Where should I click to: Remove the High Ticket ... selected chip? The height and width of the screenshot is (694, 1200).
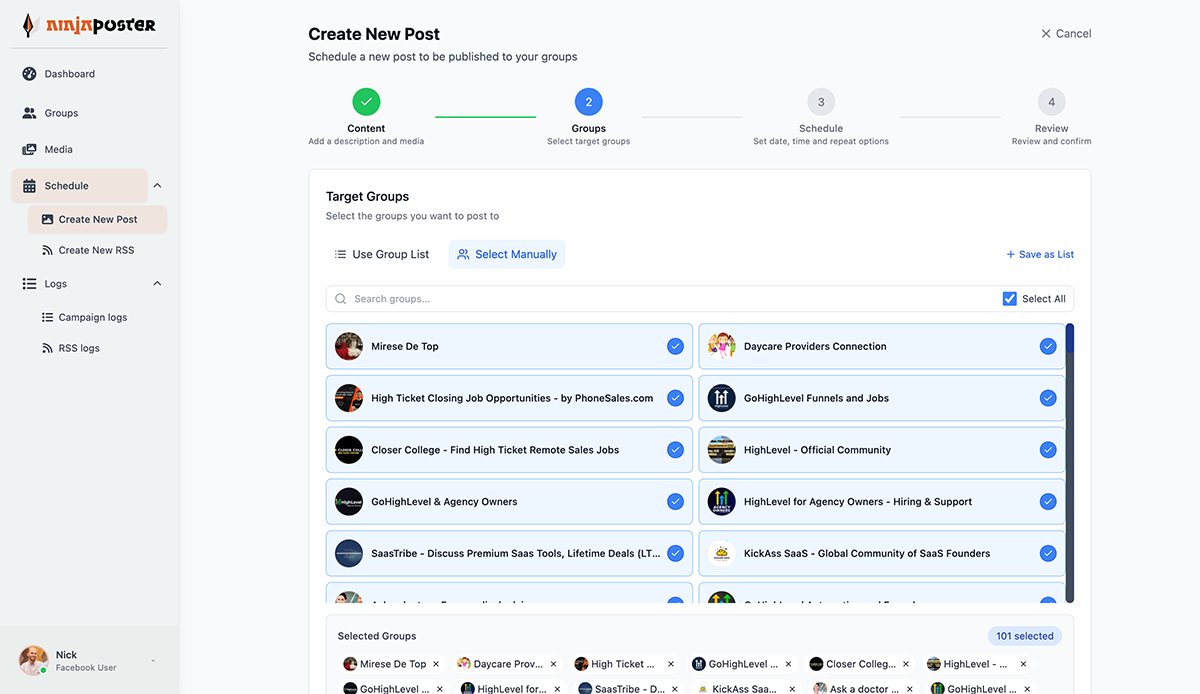pyautogui.click(x=671, y=664)
